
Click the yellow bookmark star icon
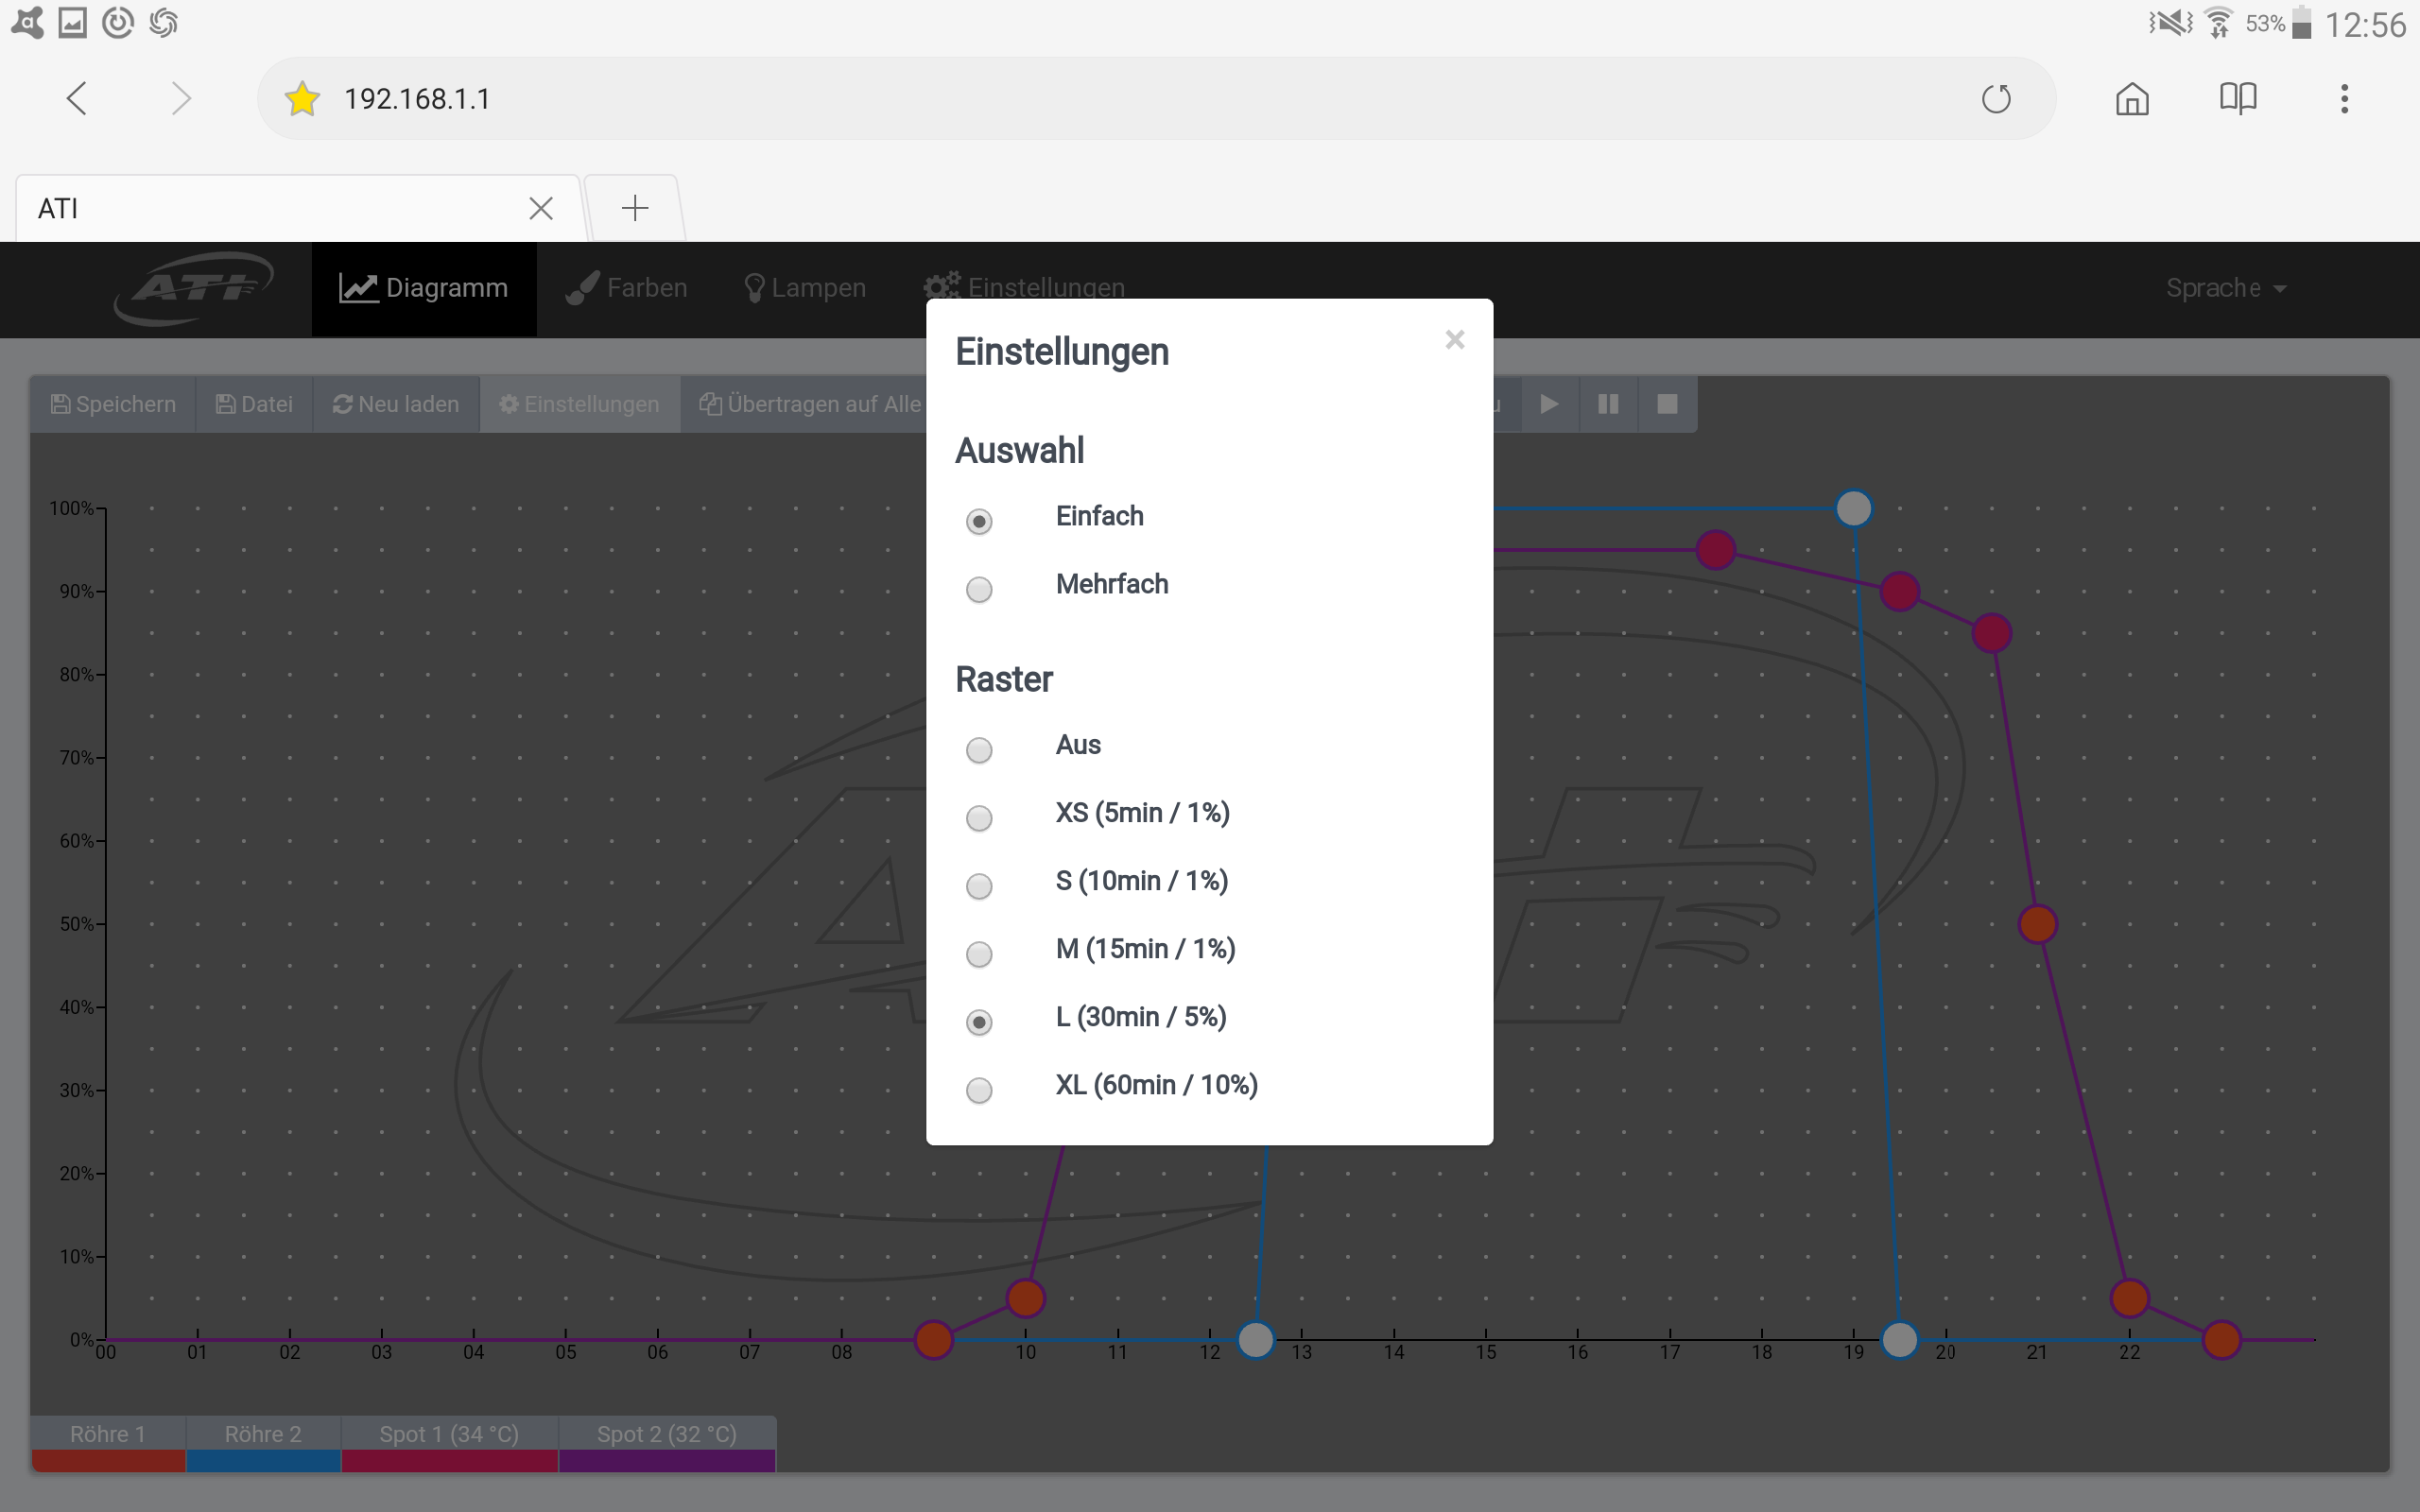(x=302, y=99)
